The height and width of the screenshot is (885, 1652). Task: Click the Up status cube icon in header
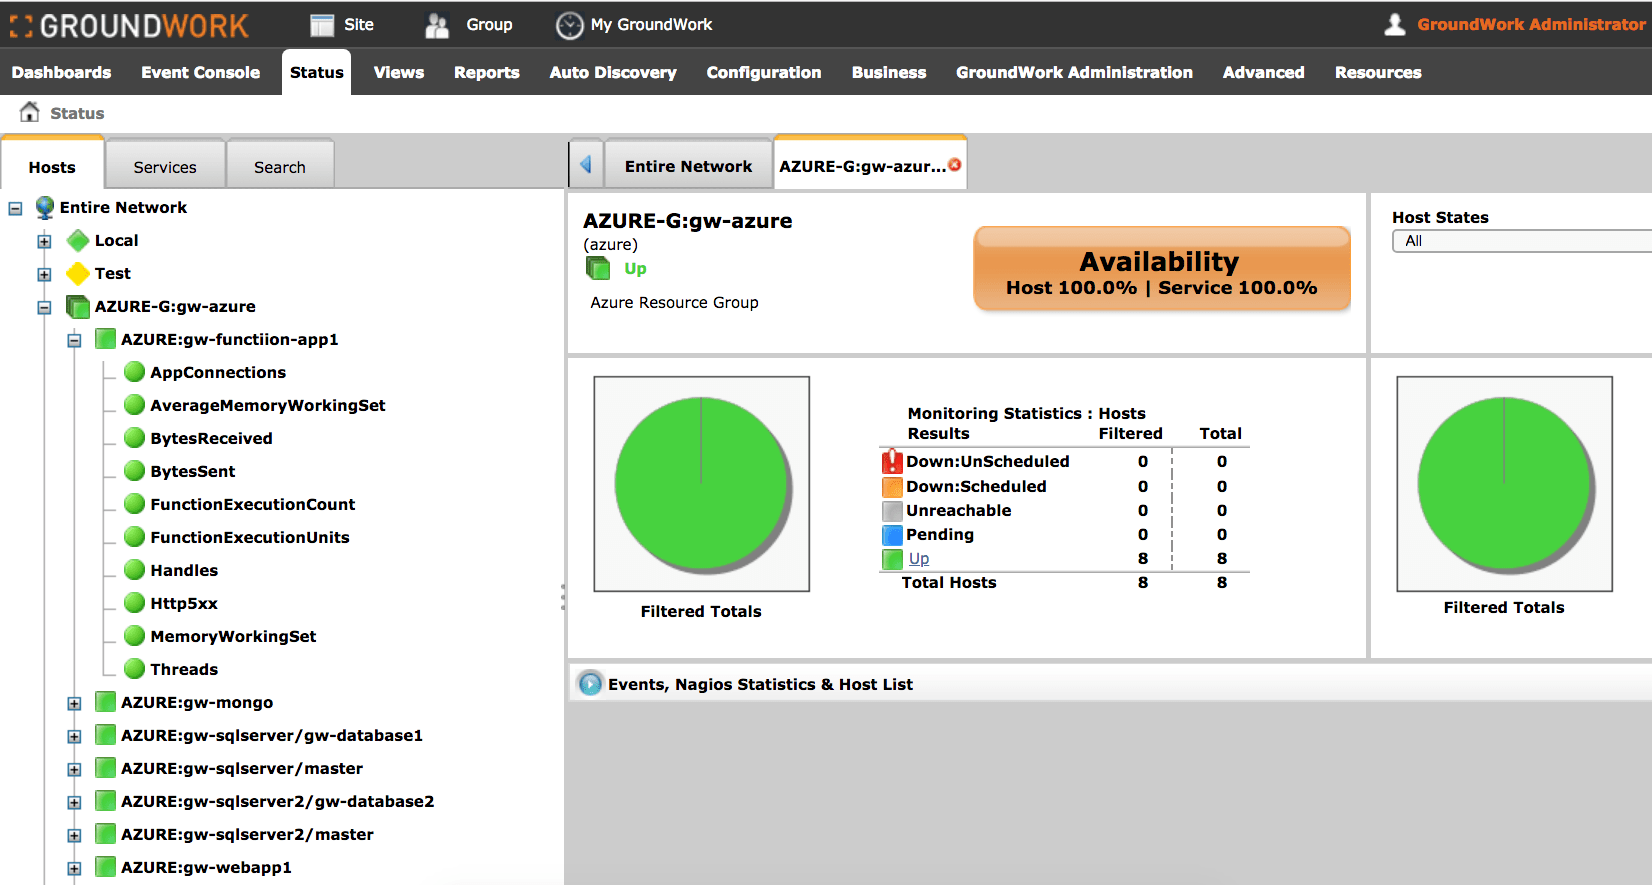(598, 268)
